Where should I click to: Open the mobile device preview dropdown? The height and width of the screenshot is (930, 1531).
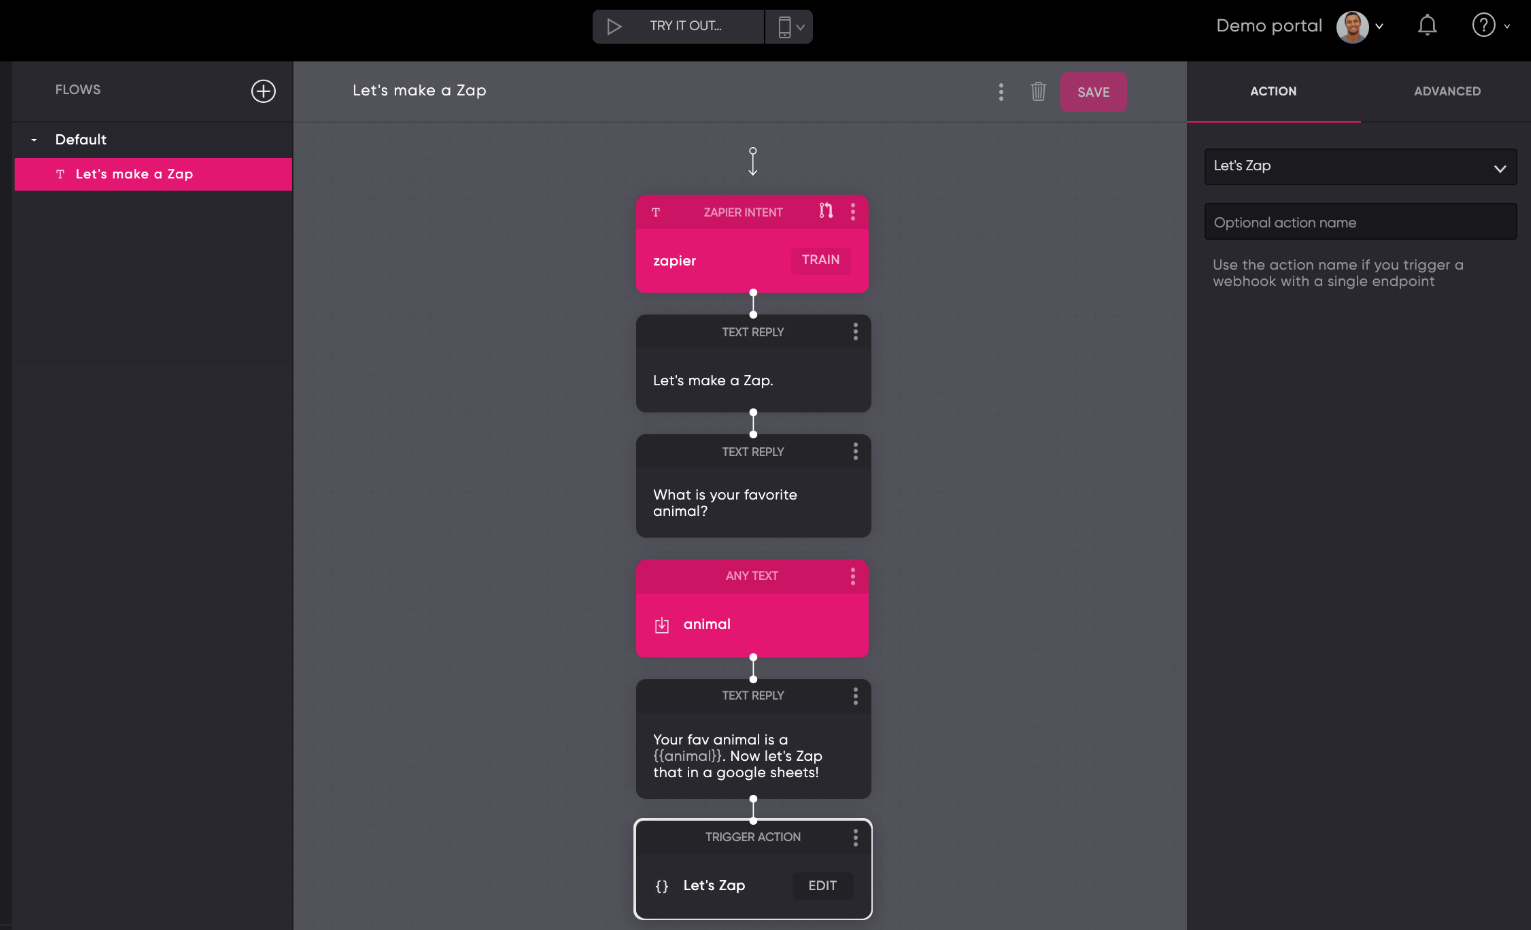click(x=790, y=27)
